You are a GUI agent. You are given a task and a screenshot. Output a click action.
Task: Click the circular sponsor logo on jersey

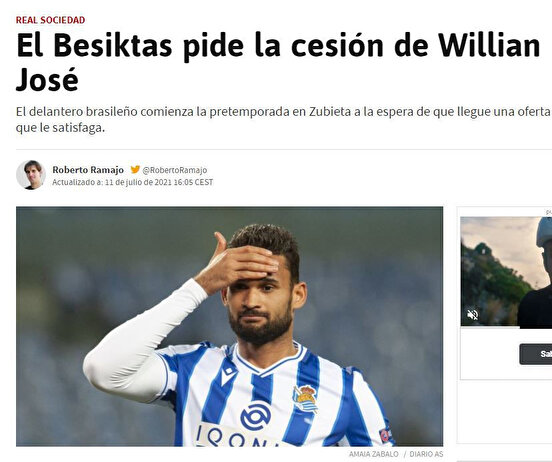point(256,416)
